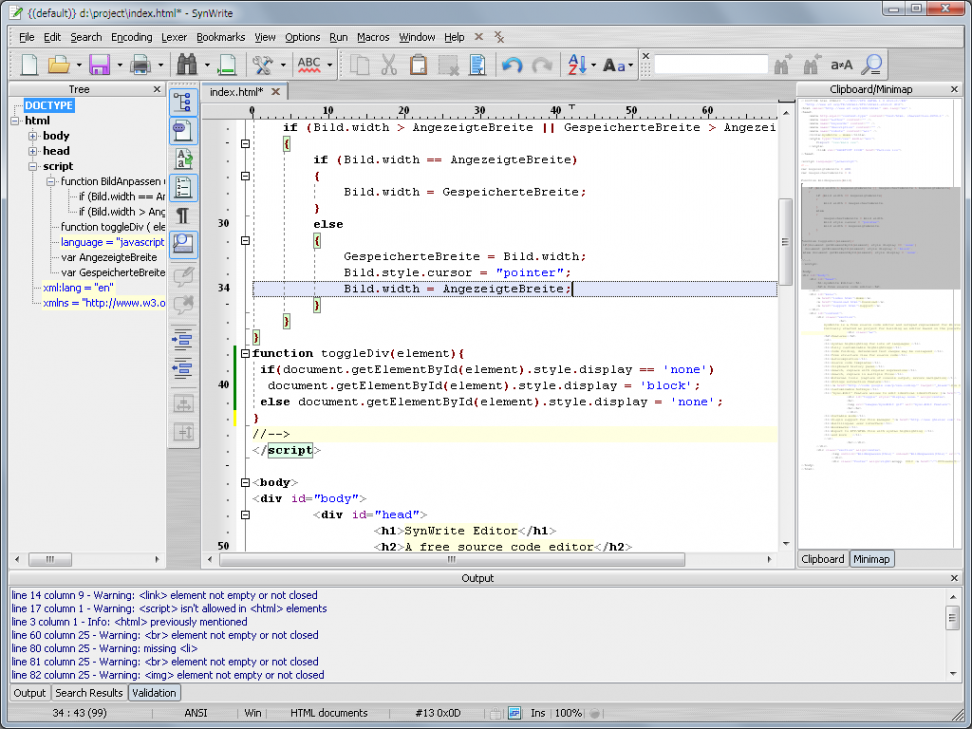Expand the script node in the Tree panel
Viewport: 972px width, 729px height.
[x=31, y=166]
